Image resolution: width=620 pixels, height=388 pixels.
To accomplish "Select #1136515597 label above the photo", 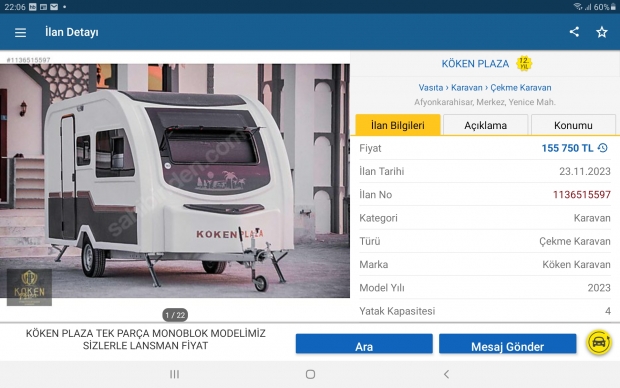I will (x=28, y=60).
